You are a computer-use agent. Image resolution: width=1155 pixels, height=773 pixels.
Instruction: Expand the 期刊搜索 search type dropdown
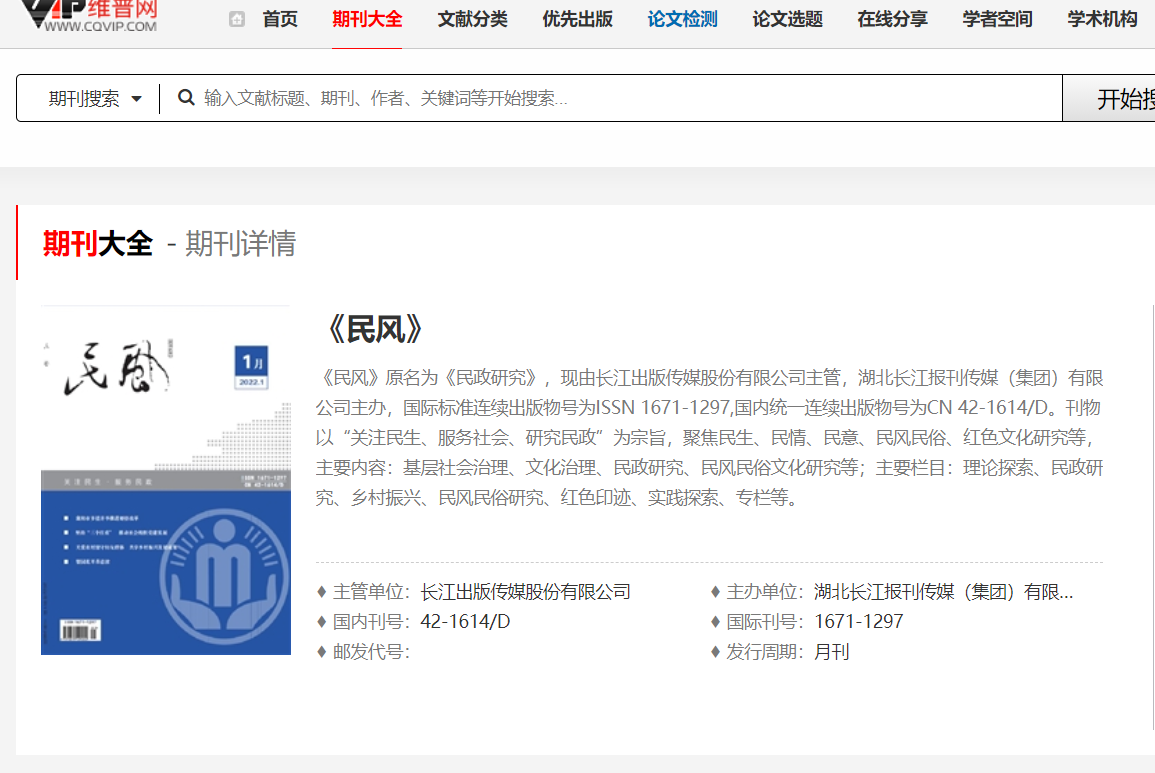(94, 98)
